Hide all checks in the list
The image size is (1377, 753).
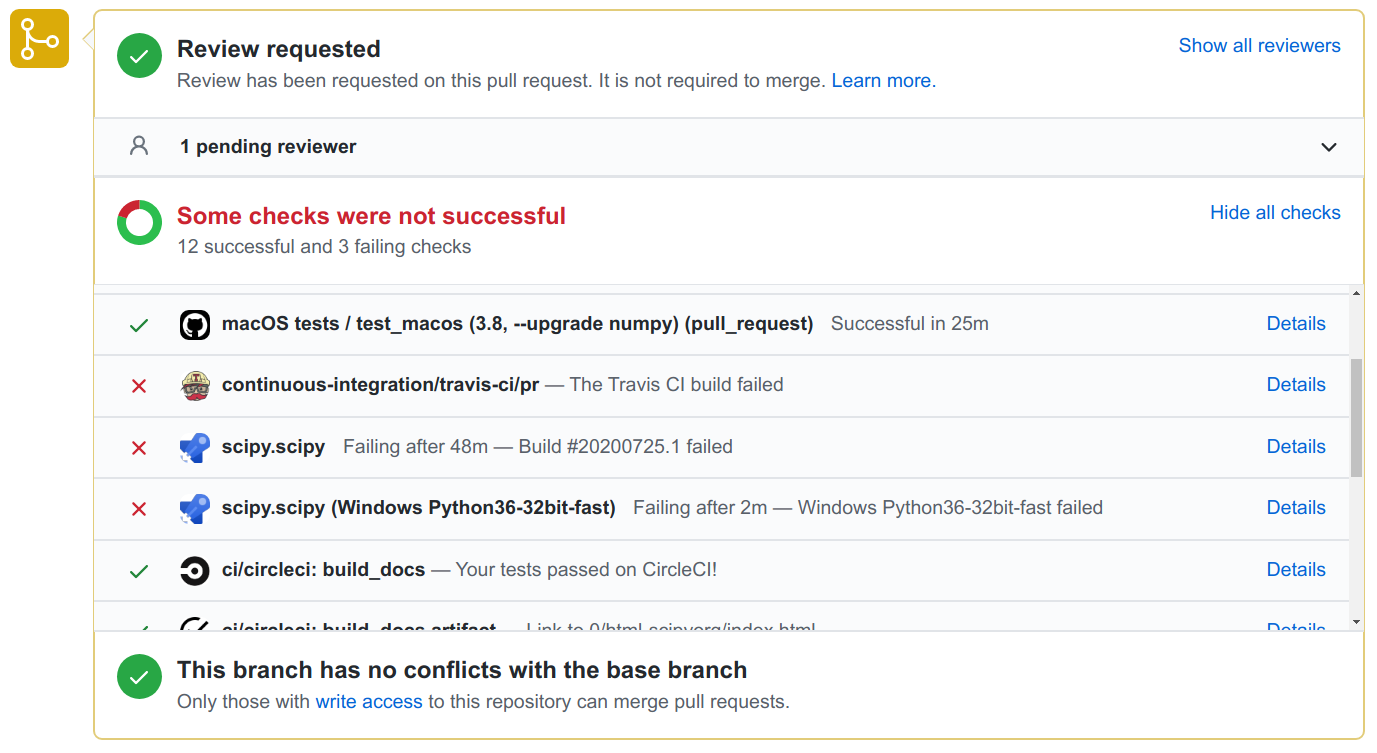click(1275, 213)
